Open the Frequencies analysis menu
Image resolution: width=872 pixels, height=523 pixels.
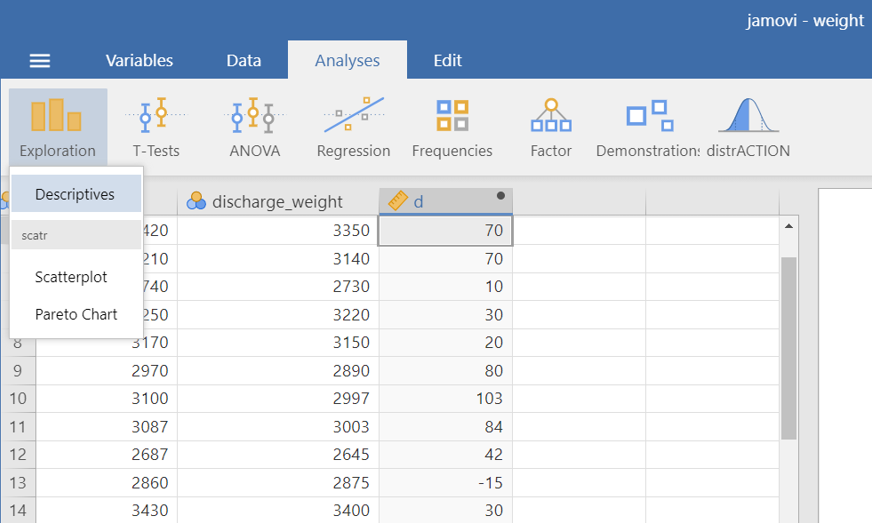point(452,126)
